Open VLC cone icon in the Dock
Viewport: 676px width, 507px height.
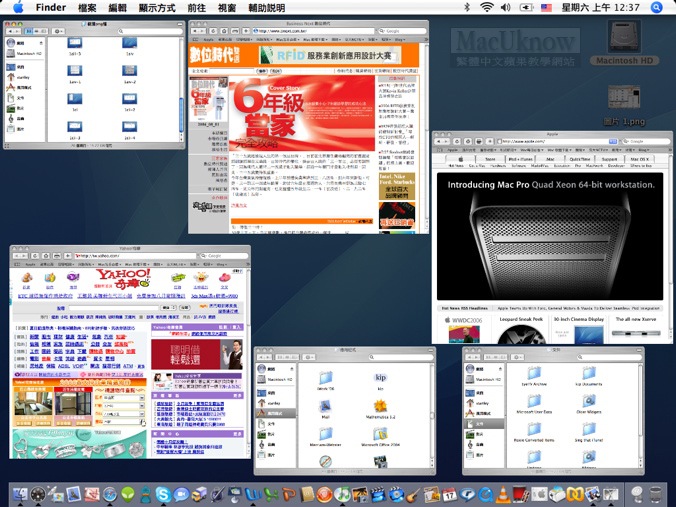point(503,494)
